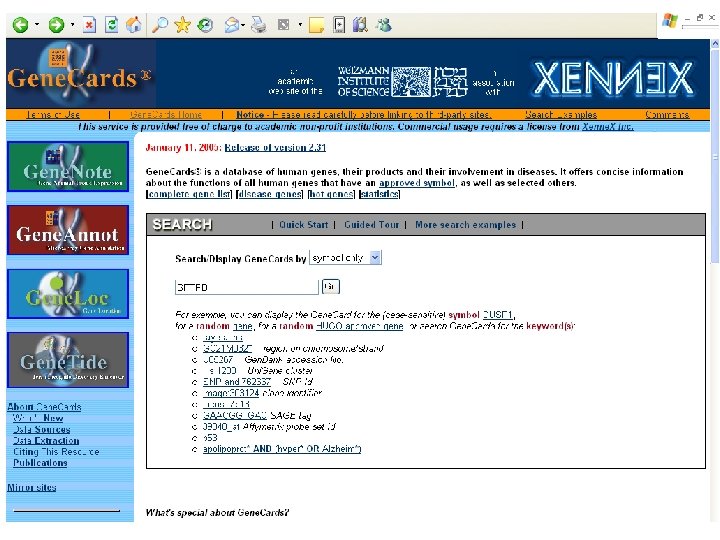
Task: Click the Windows flag logo
Action: click(670, 21)
